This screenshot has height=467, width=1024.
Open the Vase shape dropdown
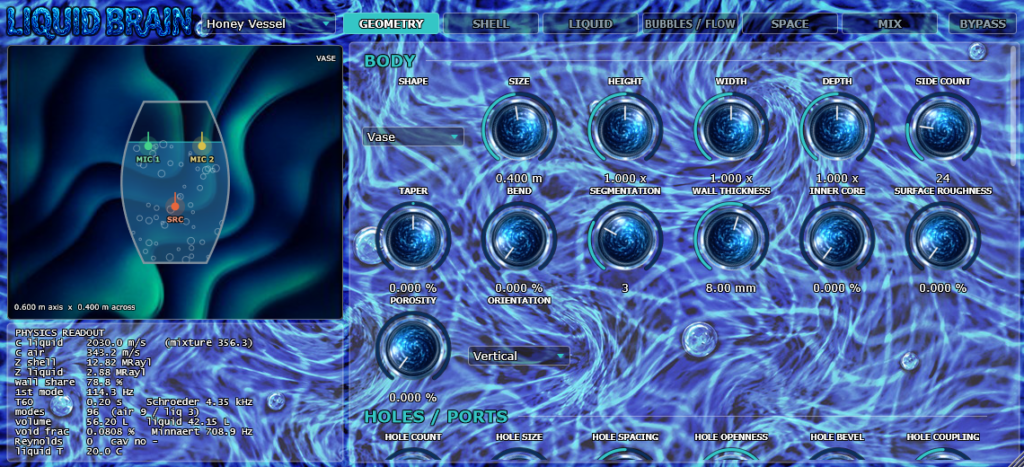[413, 137]
